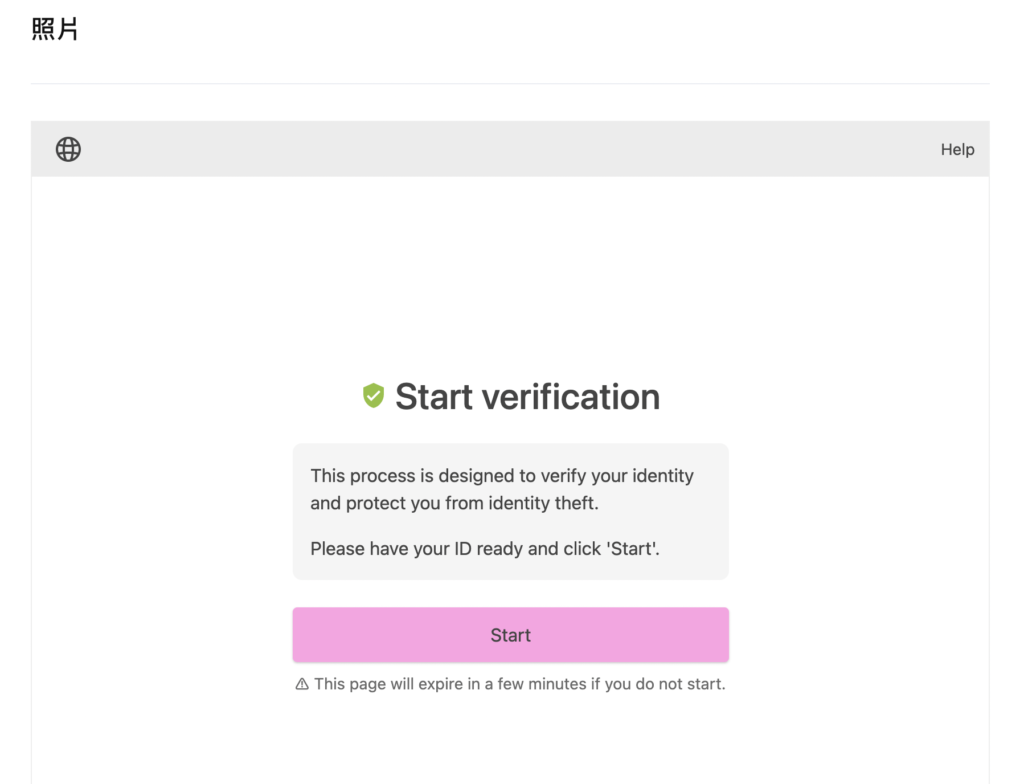
Task: Click the "Start verification" heading
Action: pyautogui.click(x=527, y=397)
